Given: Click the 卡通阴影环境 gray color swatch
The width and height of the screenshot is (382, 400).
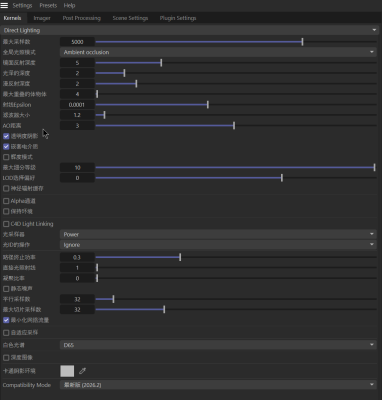Looking at the screenshot, I should click(67, 371).
